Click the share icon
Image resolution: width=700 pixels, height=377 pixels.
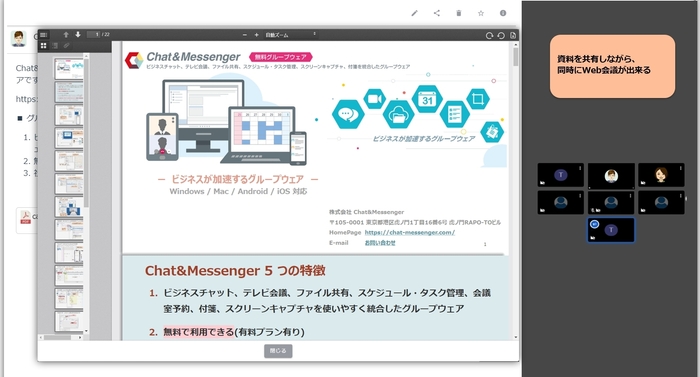coord(437,13)
